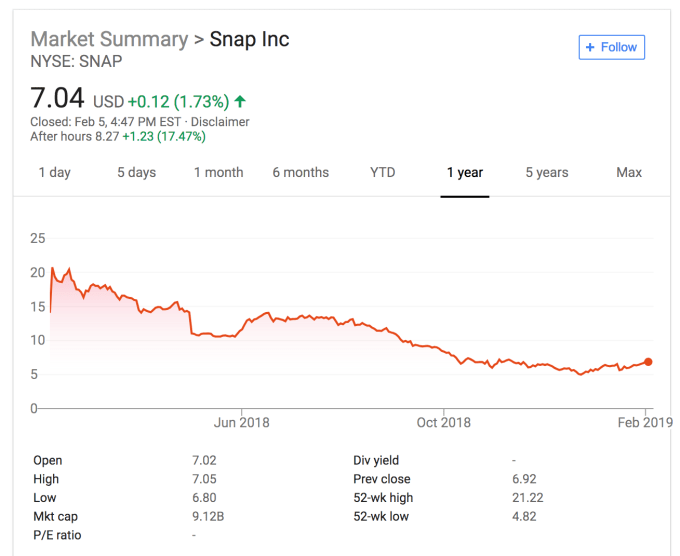Click the Market Summary breadcrumb
680x556 pixels.
pos(109,40)
